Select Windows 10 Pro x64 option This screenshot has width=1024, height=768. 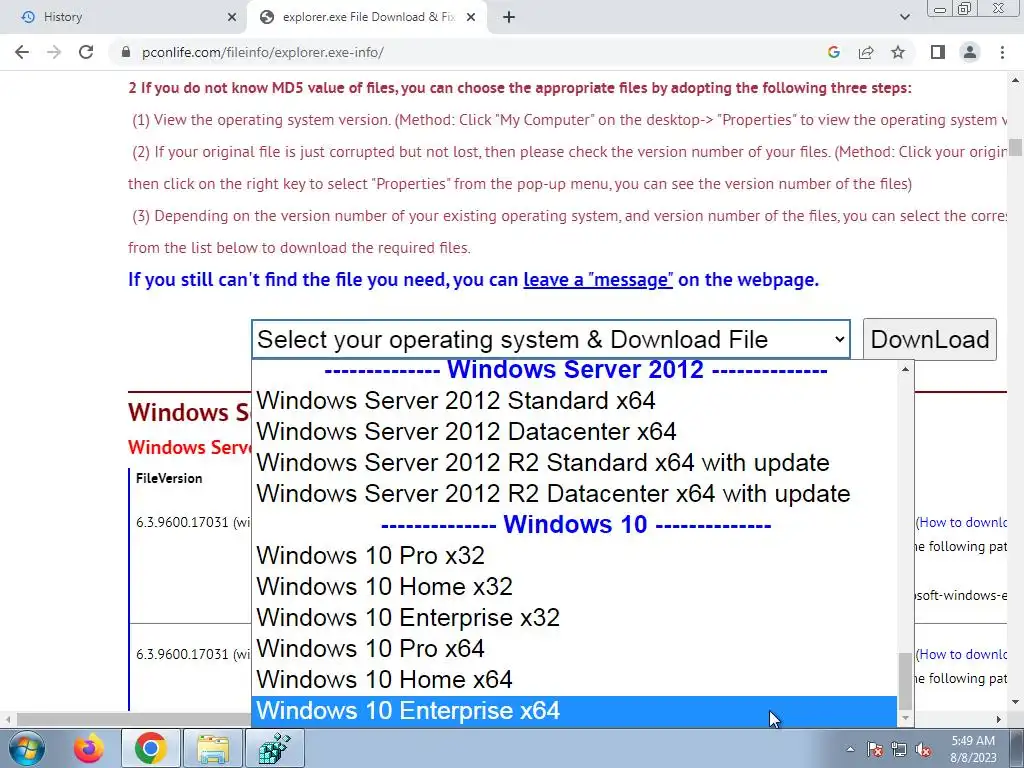coord(574,648)
